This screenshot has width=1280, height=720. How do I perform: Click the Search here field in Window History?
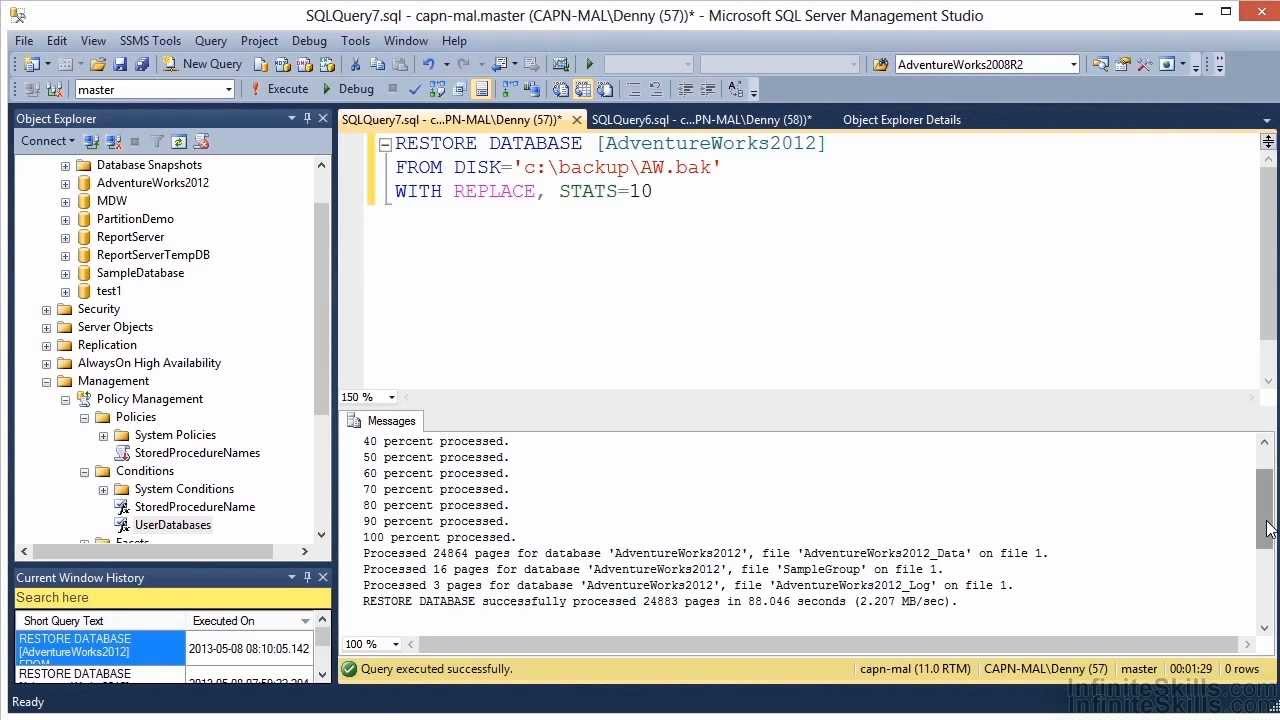click(x=173, y=598)
